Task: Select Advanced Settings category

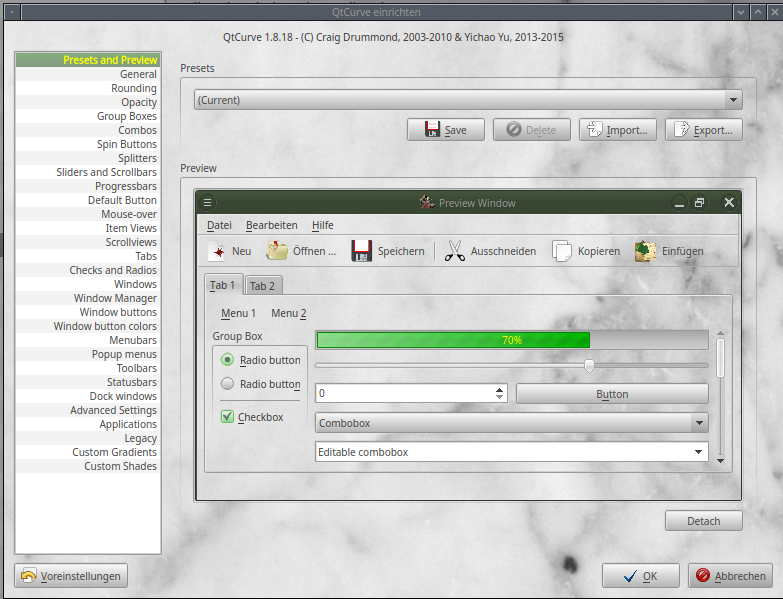Action: pos(88,409)
